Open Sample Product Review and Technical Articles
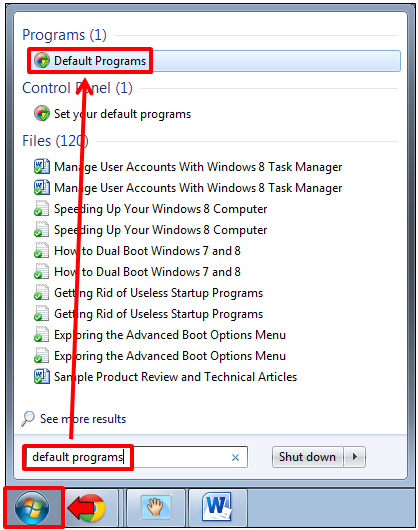The height and width of the screenshot is (530, 418). pyautogui.click(x=165, y=377)
